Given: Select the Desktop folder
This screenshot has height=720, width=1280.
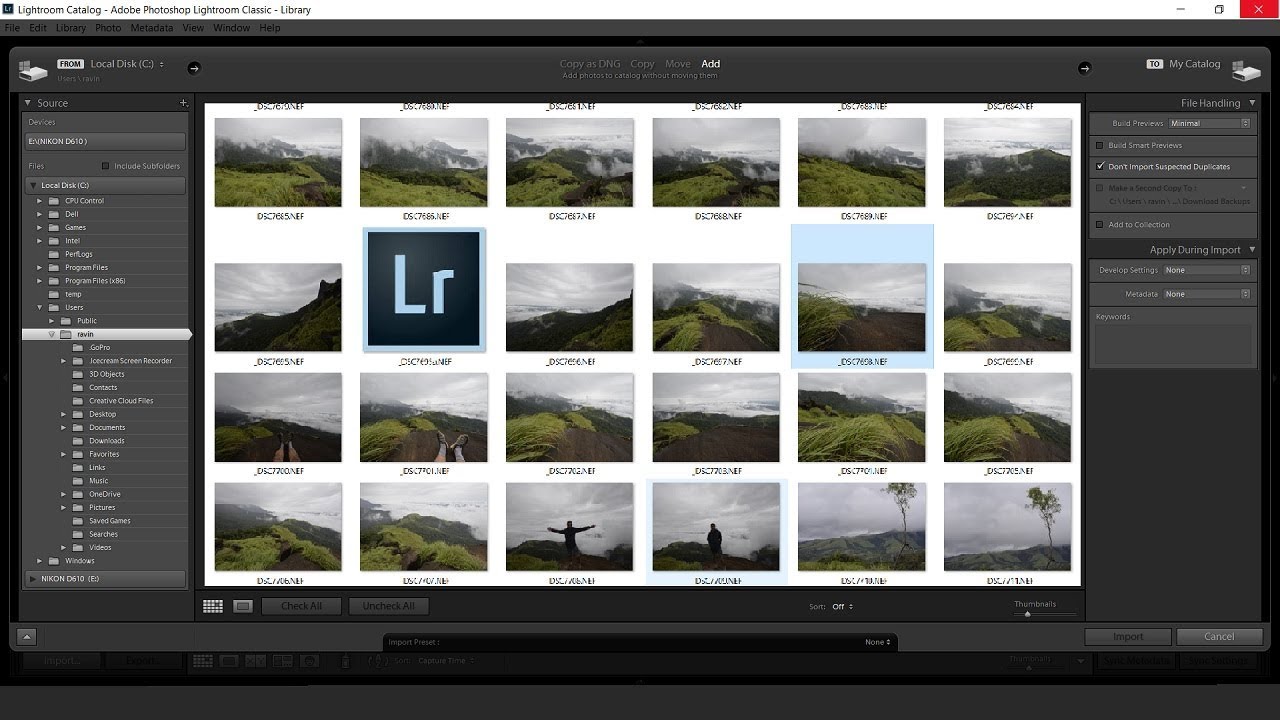Looking at the screenshot, I should 103,414.
